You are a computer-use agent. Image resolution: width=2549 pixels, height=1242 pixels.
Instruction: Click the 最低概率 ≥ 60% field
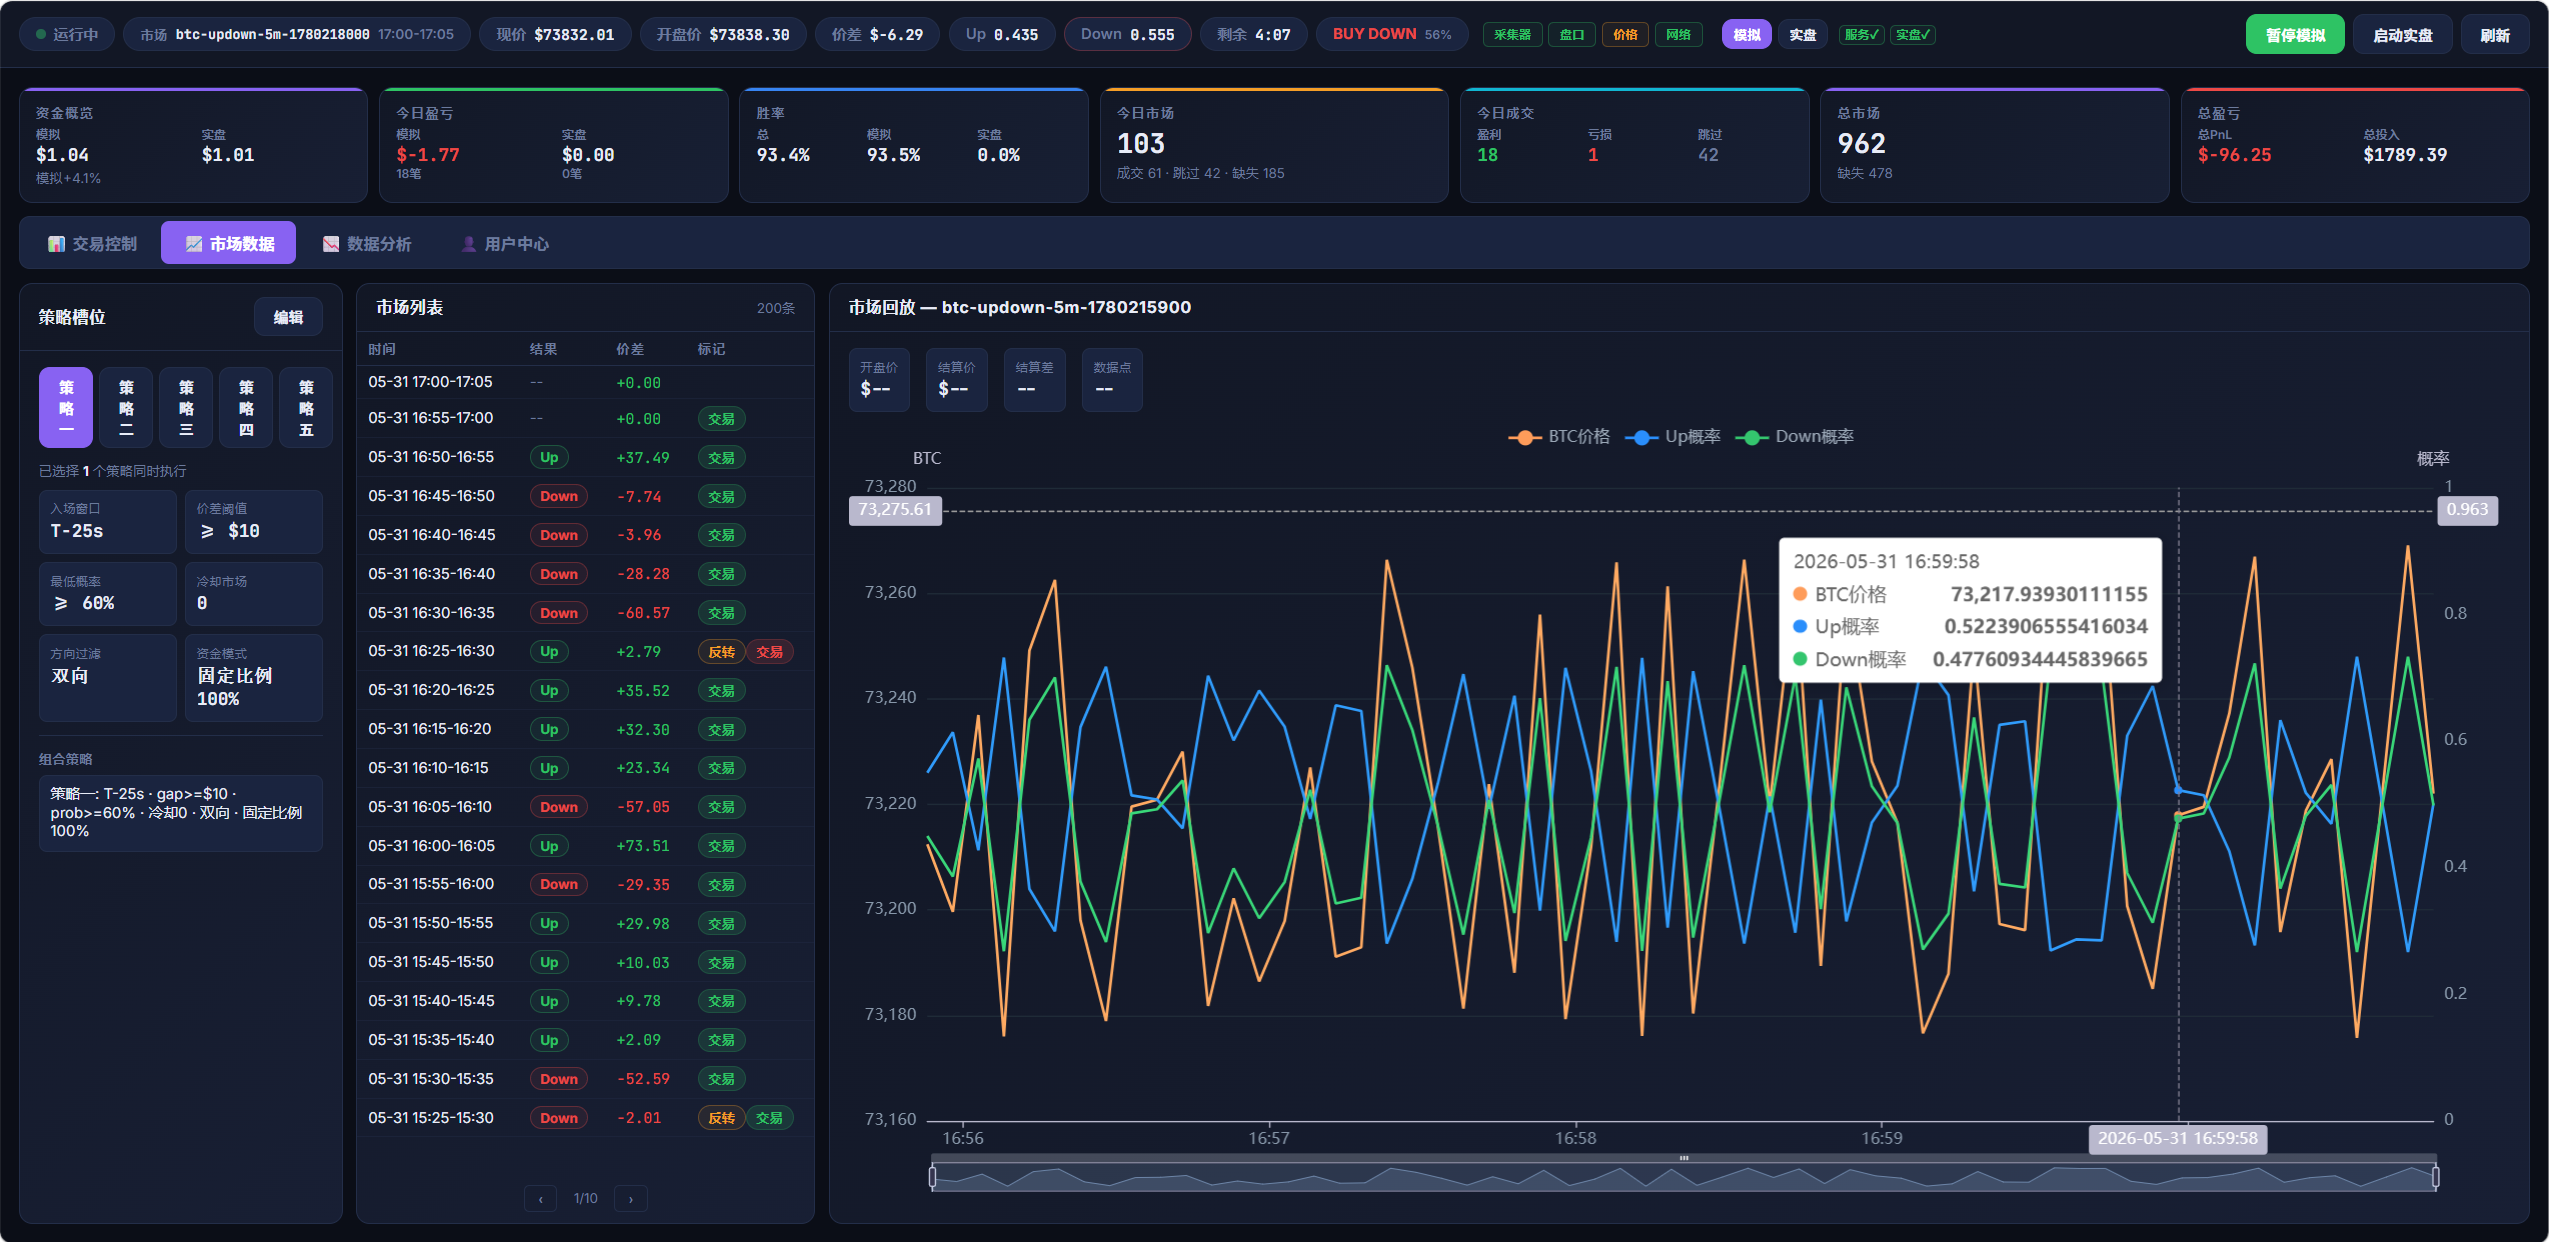[x=108, y=594]
